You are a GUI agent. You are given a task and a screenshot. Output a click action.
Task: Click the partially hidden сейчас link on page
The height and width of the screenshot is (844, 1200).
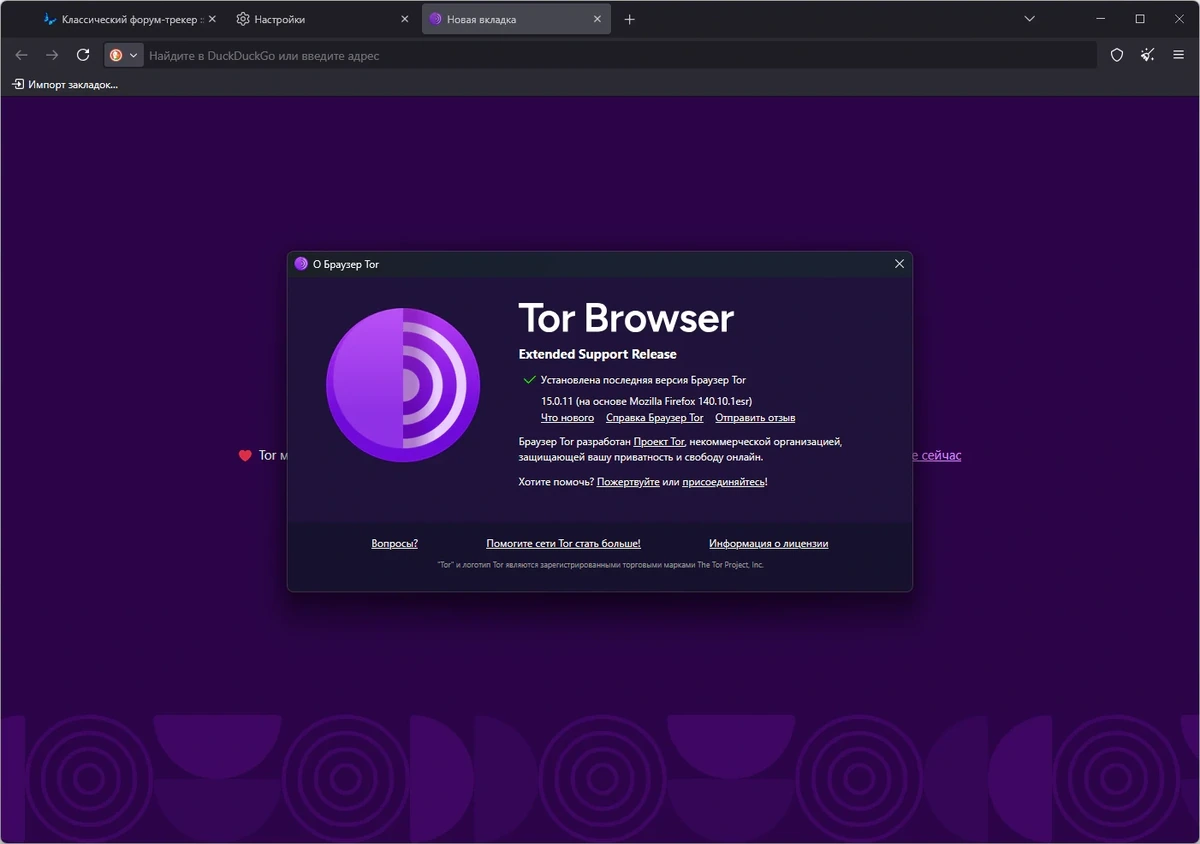pyautogui.click(x=938, y=456)
